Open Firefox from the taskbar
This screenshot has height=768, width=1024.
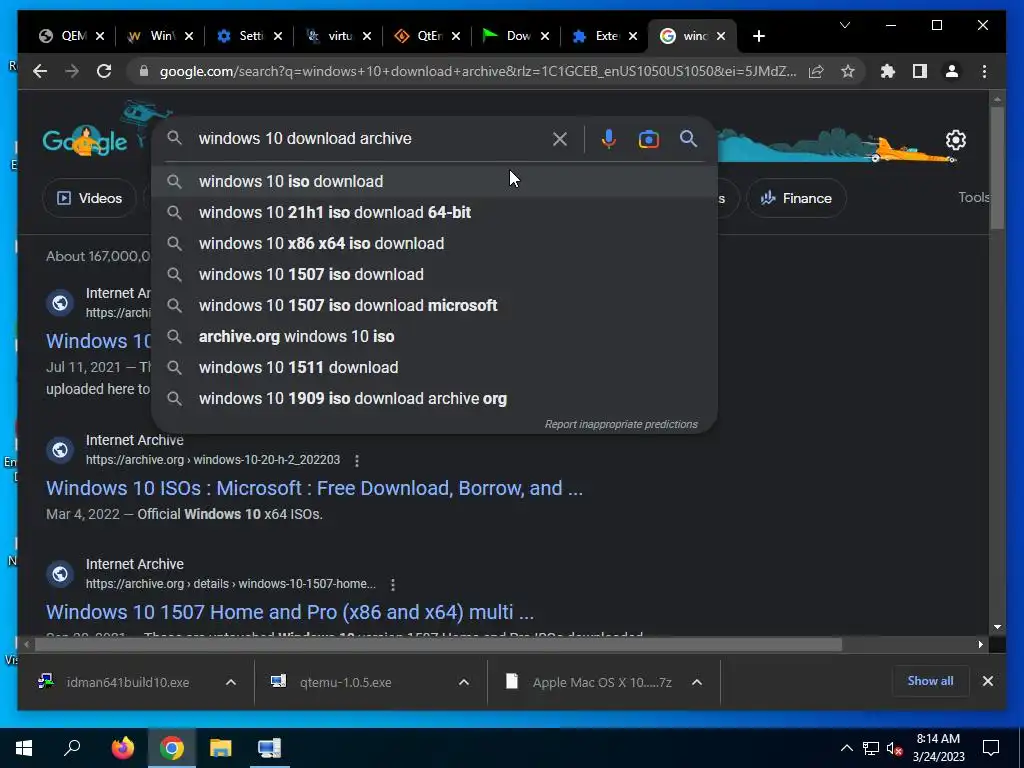(122, 748)
